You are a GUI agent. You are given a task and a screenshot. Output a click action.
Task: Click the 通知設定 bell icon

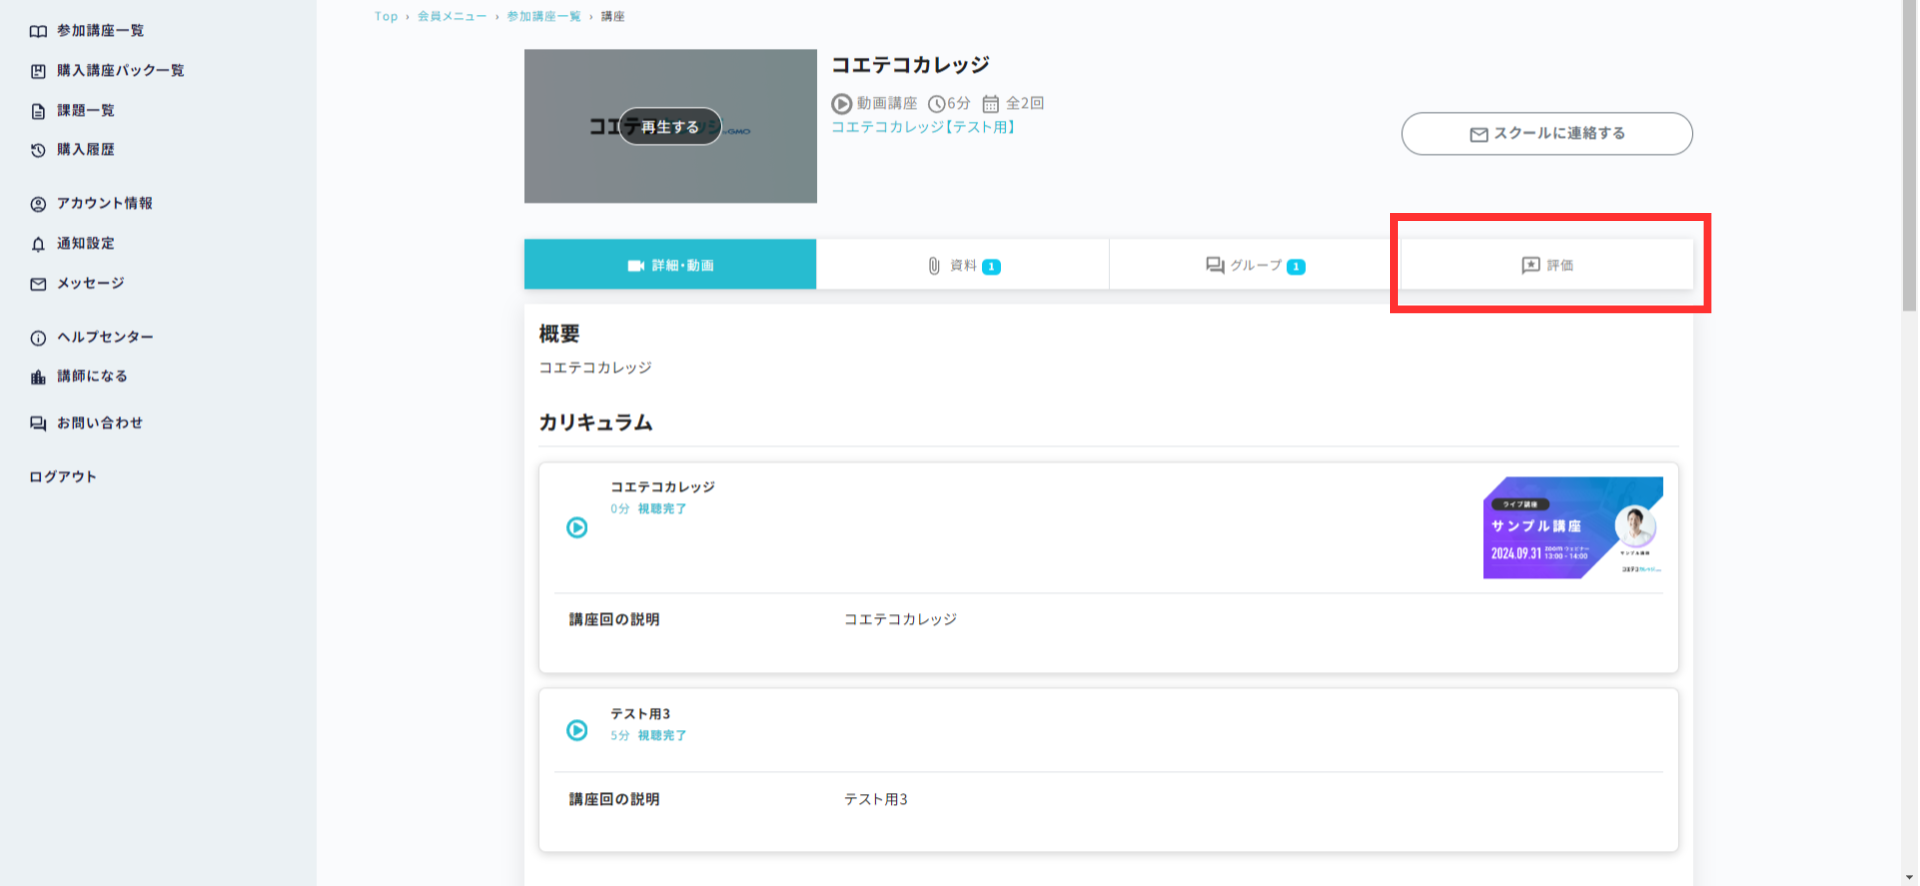[38, 244]
